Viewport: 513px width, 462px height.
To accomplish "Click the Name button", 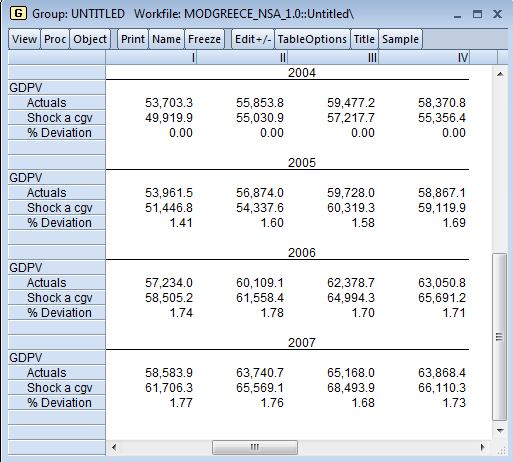I will pos(166,39).
